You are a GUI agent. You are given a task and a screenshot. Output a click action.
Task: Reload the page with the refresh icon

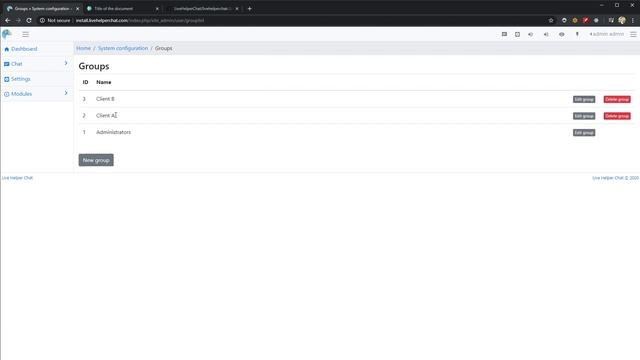point(29,20)
